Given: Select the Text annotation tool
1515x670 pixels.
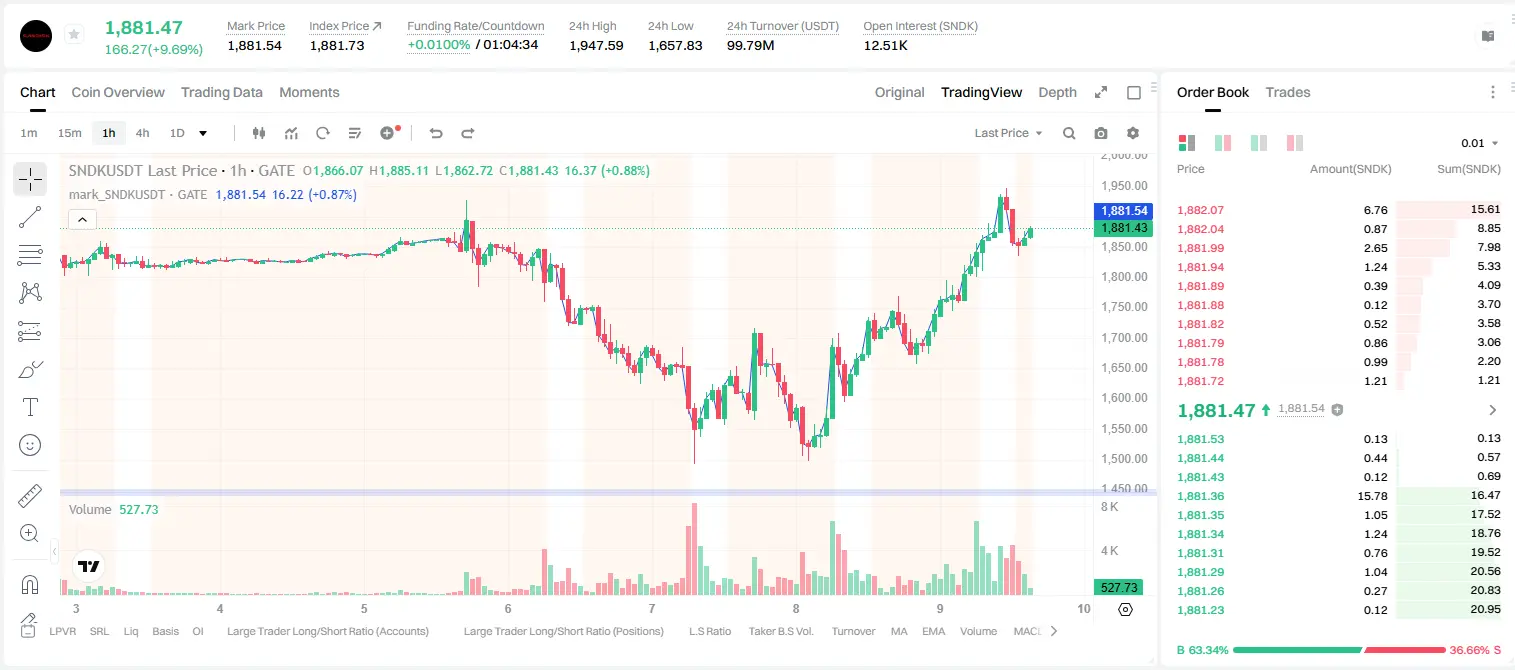Looking at the screenshot, I should (30, 407).
